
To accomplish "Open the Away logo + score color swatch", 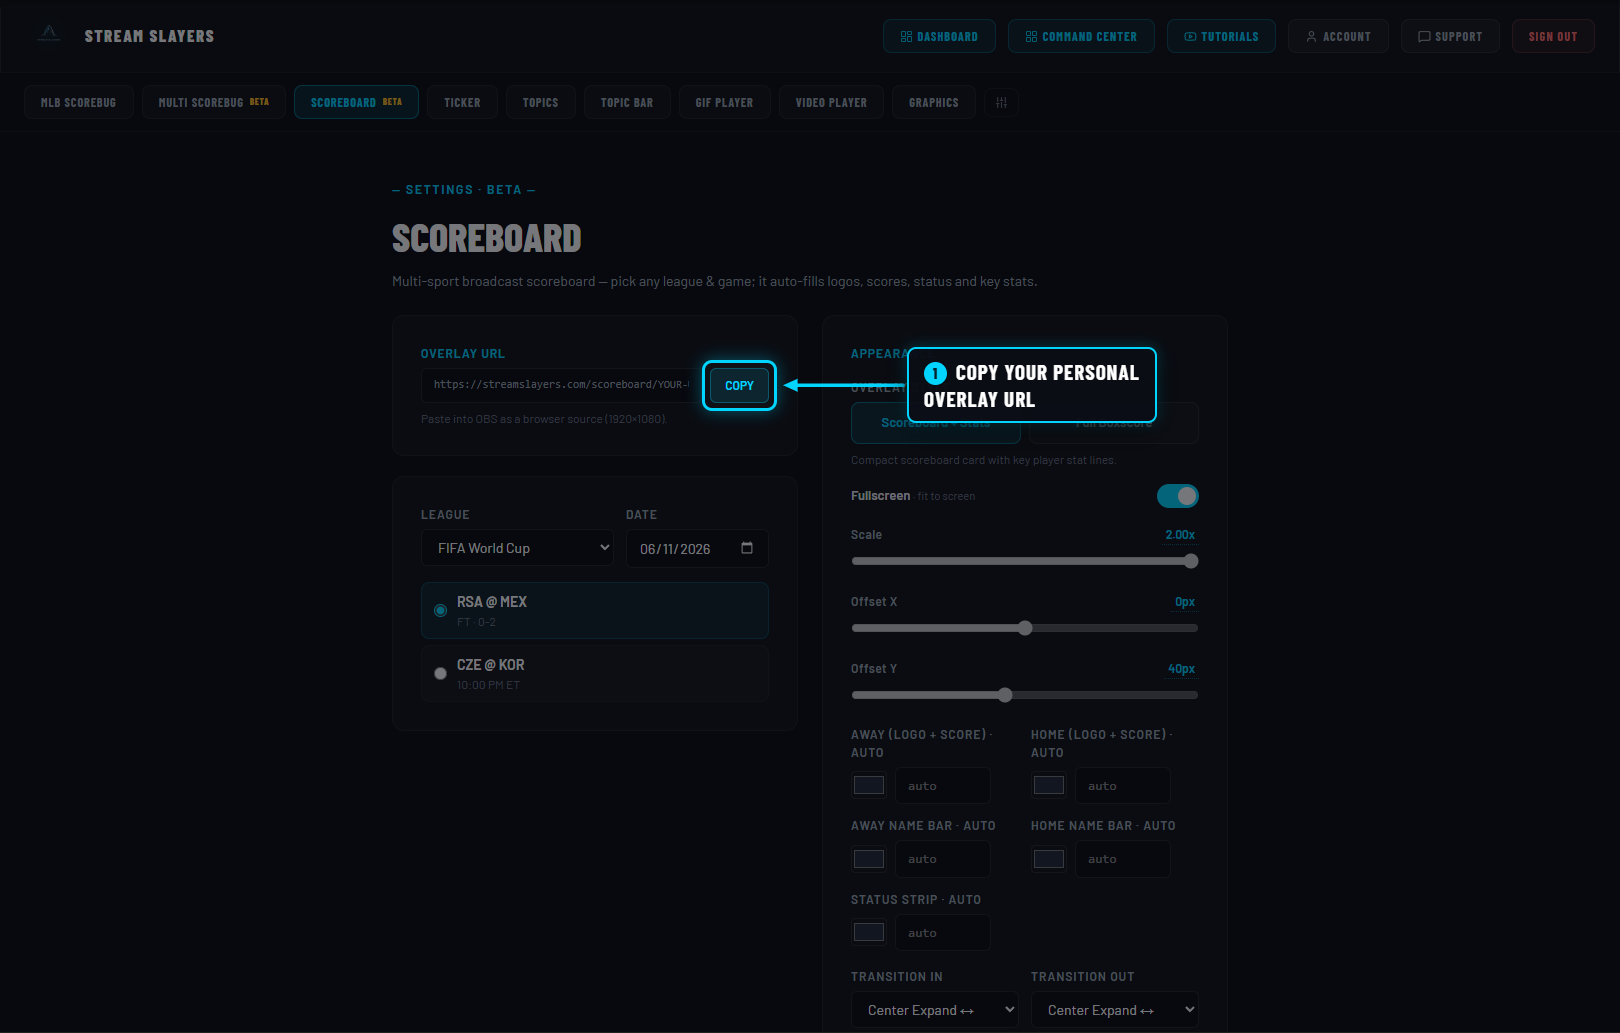I will point(869,785).
